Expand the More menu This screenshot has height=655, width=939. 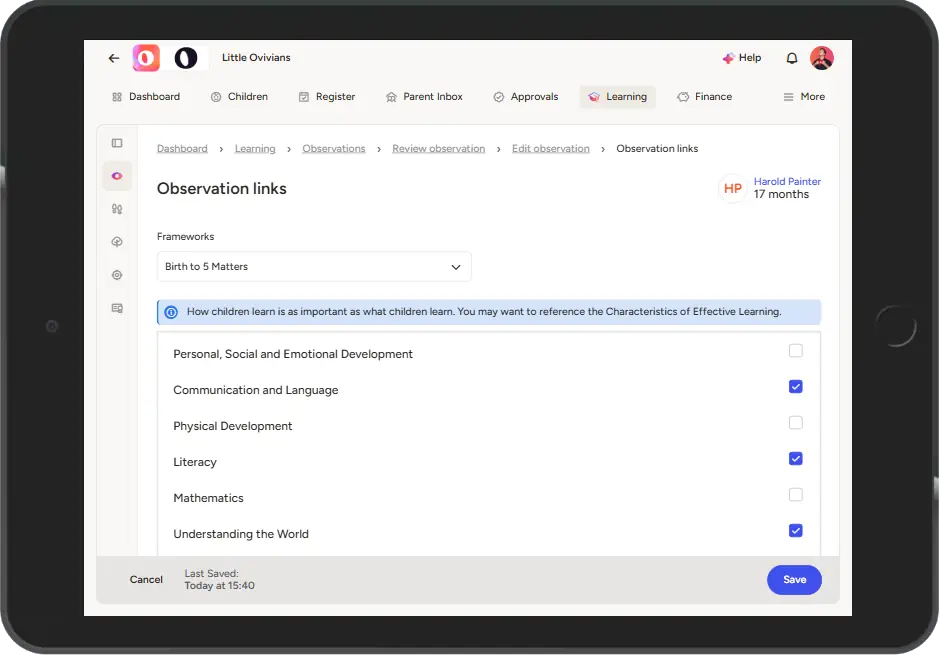pos(804,97)
